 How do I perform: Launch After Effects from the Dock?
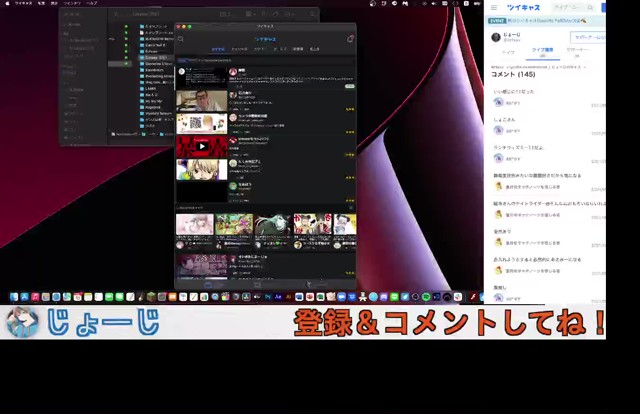278,297
